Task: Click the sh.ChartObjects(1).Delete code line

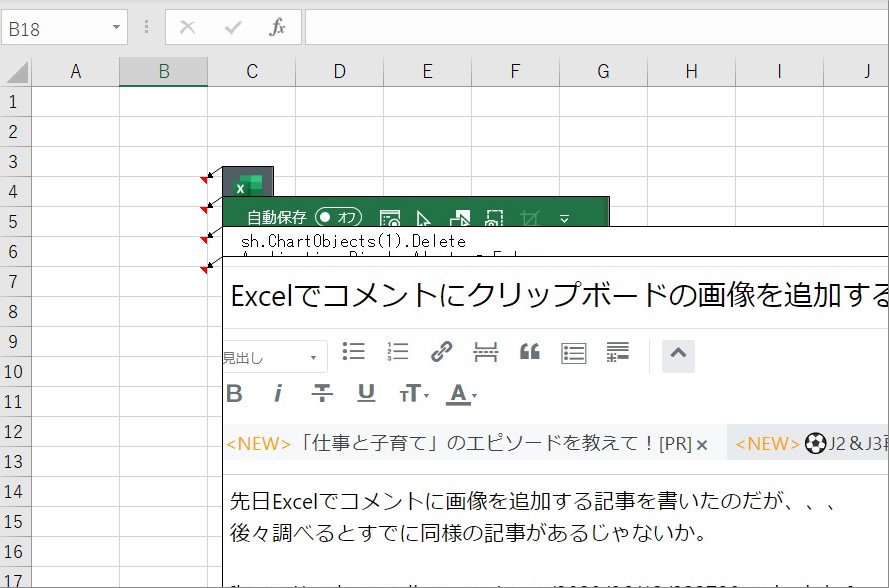Action: [353, 242]
